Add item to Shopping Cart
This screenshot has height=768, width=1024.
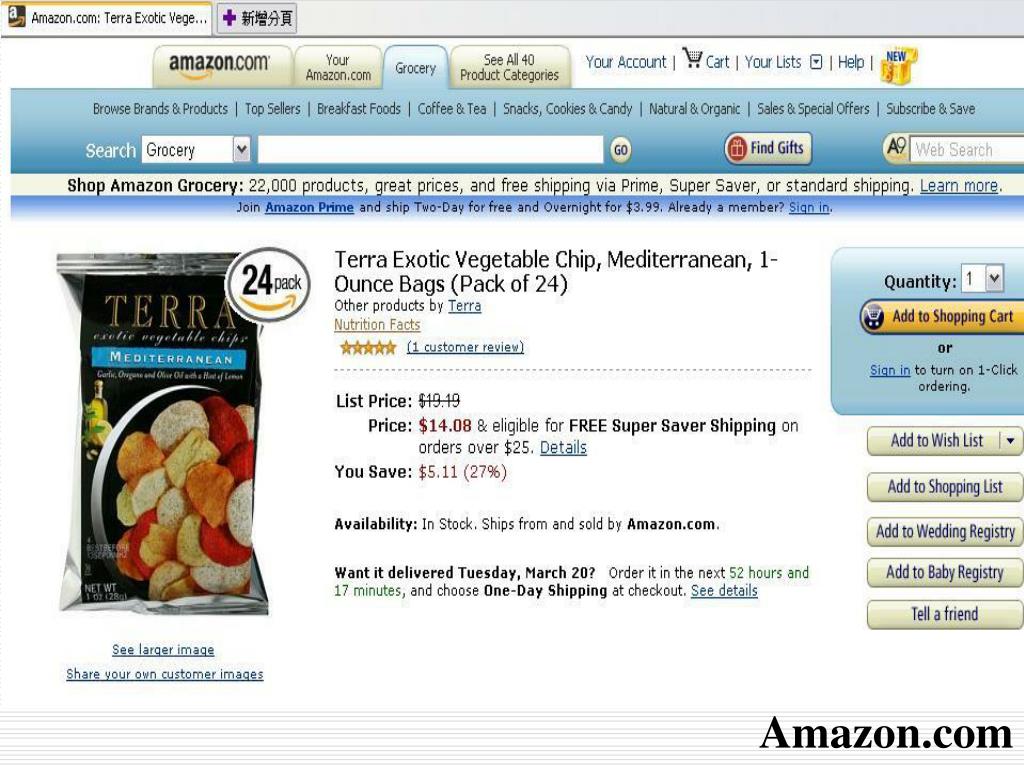(942, 317)
